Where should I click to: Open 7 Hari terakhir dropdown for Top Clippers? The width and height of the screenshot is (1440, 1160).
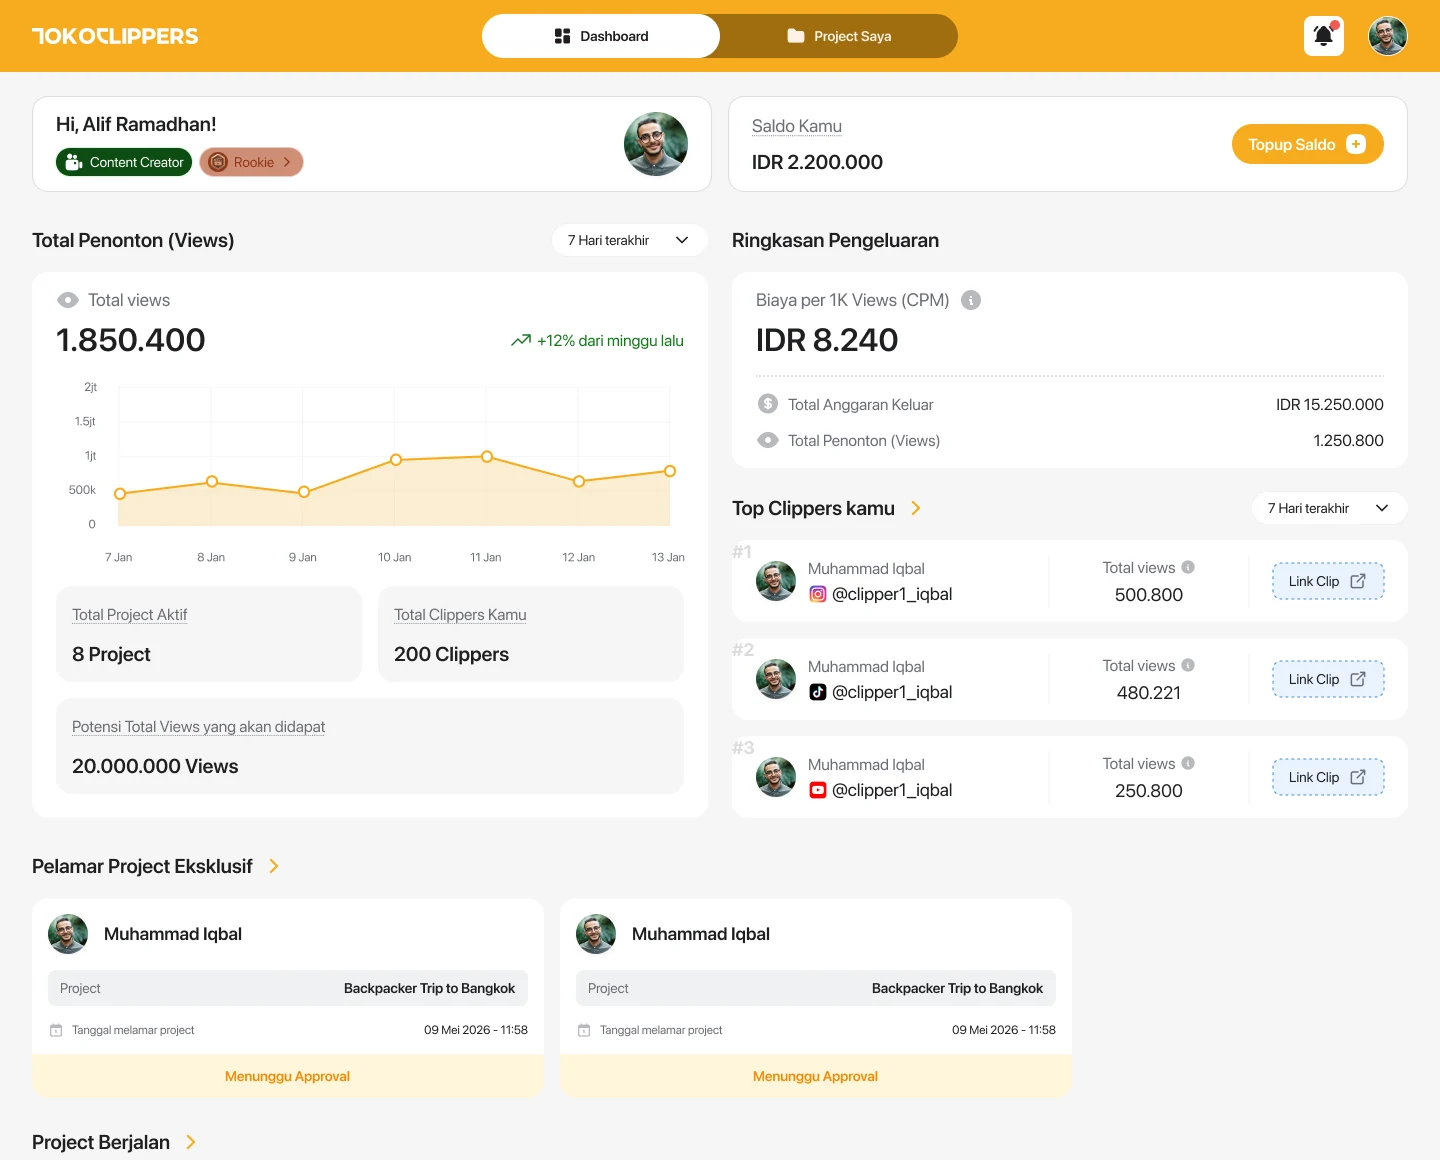point(1330,508)
